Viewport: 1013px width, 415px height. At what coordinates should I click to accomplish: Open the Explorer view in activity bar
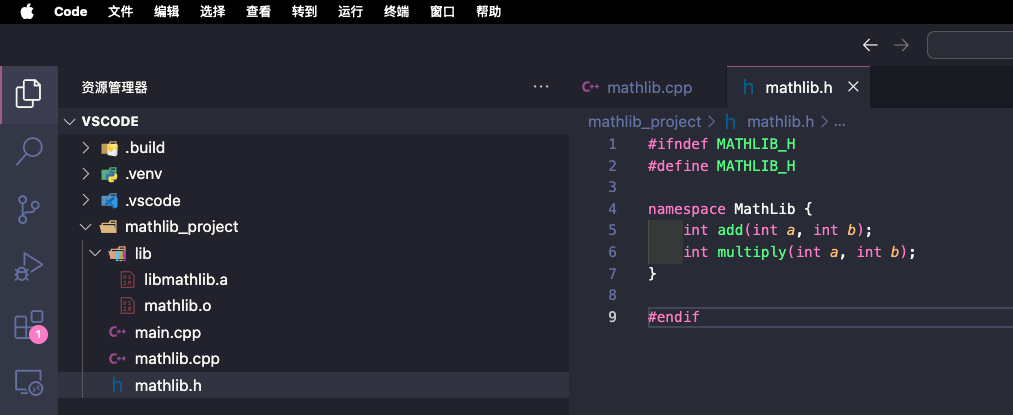coord(28,94)
